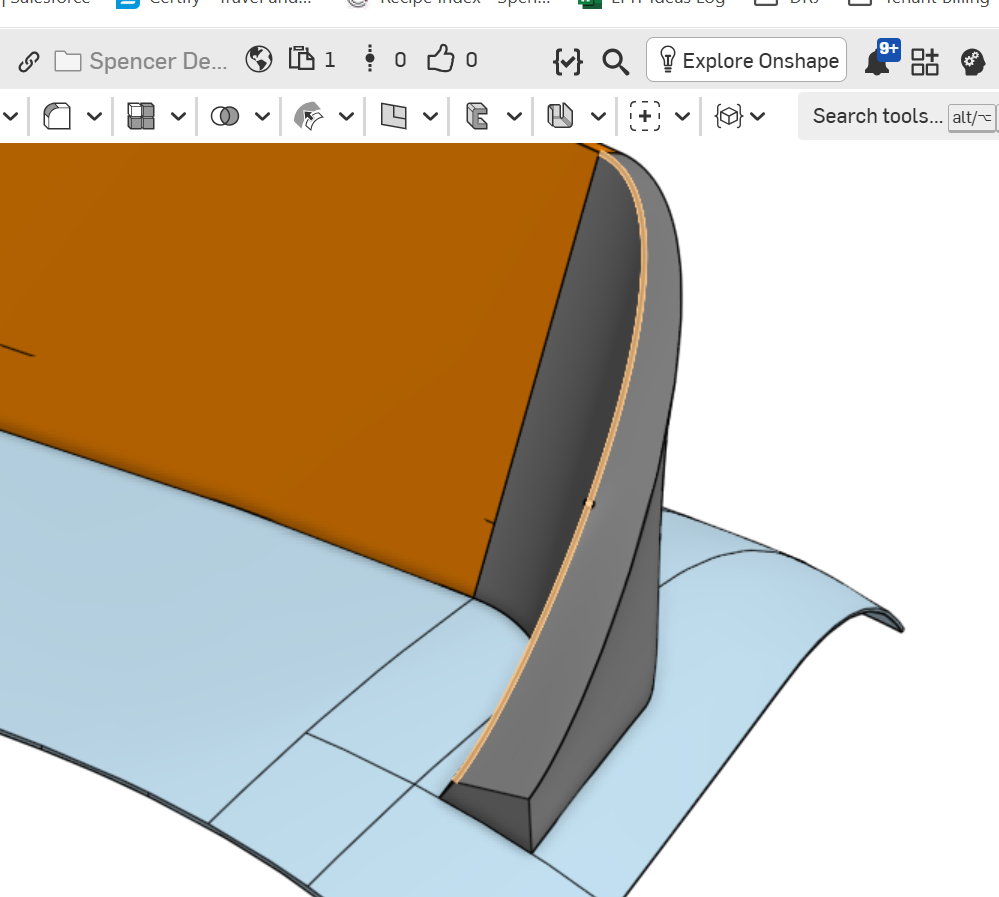Click the Explore Onshape button

pos(746,60)
